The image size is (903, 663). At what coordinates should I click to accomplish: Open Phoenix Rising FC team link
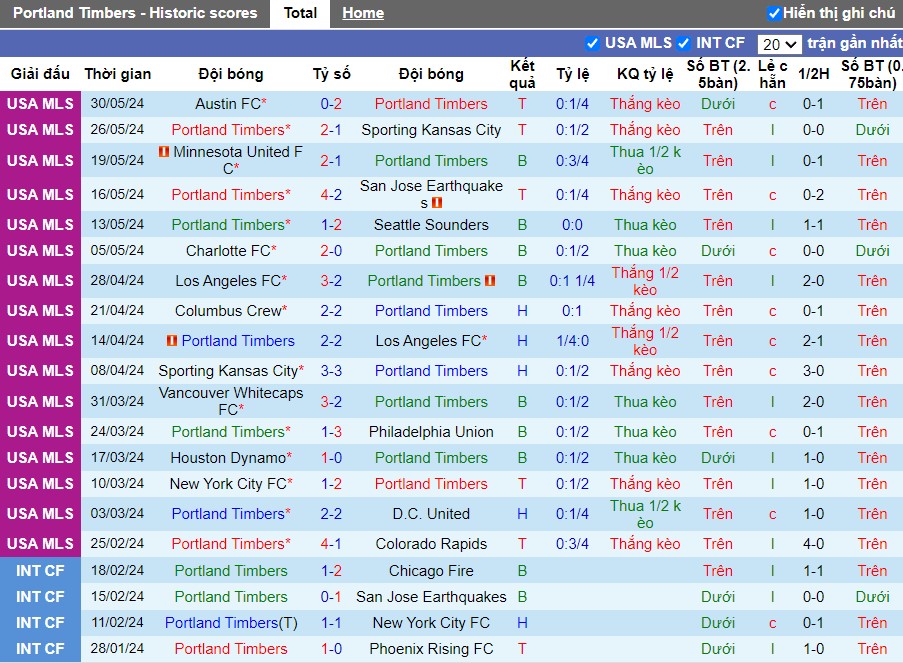click(431, 649)
